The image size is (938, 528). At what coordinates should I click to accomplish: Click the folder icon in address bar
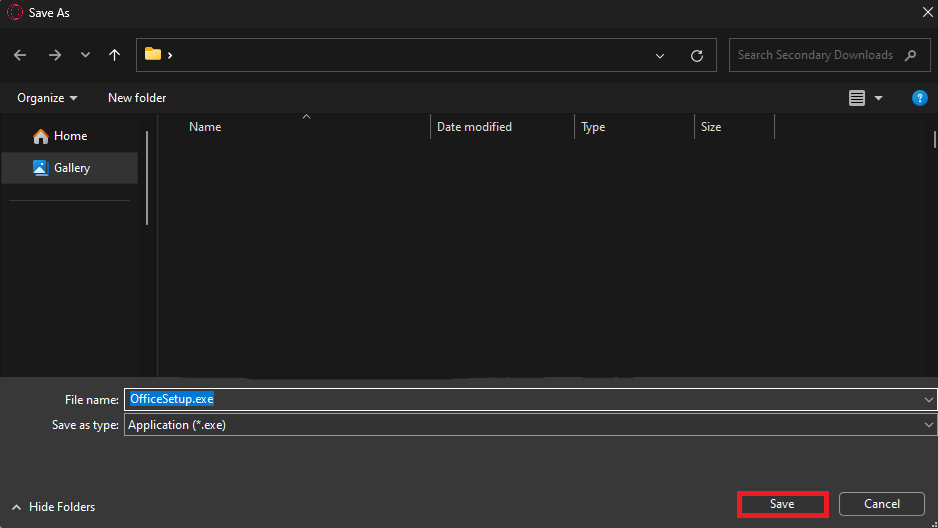pyautogui.click(x=153, y=54)
